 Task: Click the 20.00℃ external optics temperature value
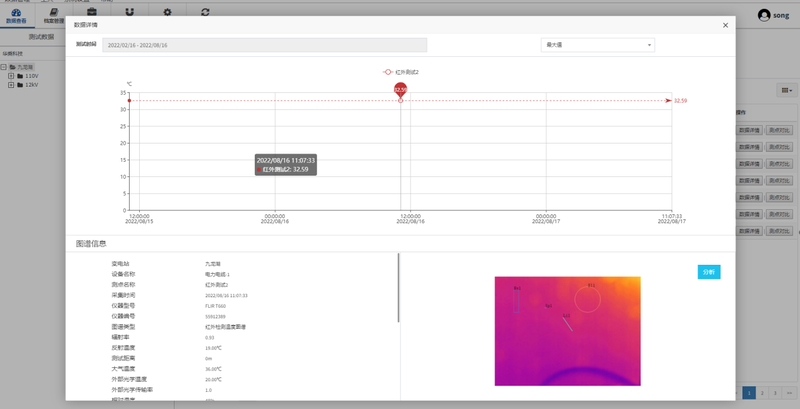point(213,379)
